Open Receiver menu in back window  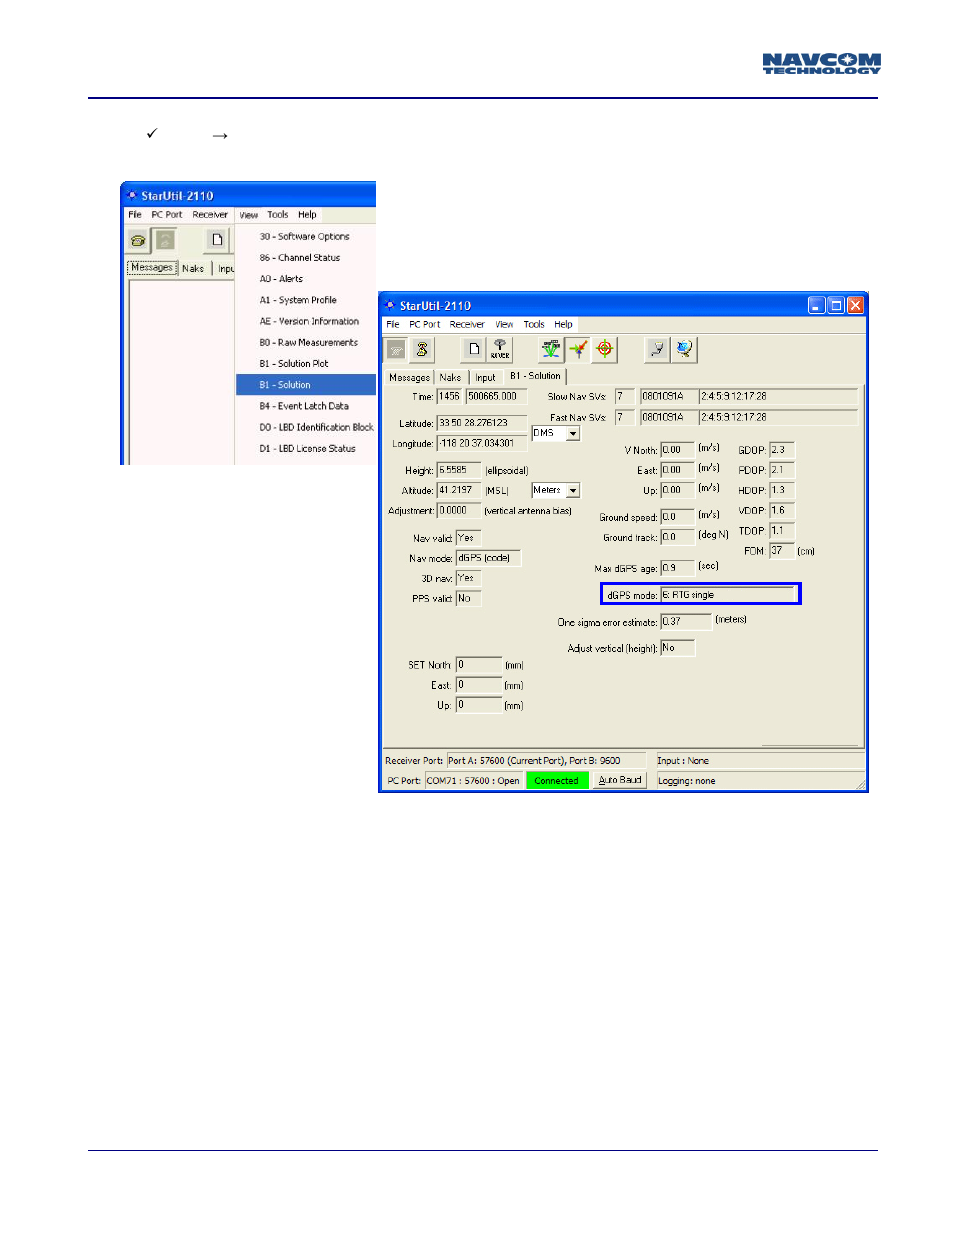coord(210,215)
